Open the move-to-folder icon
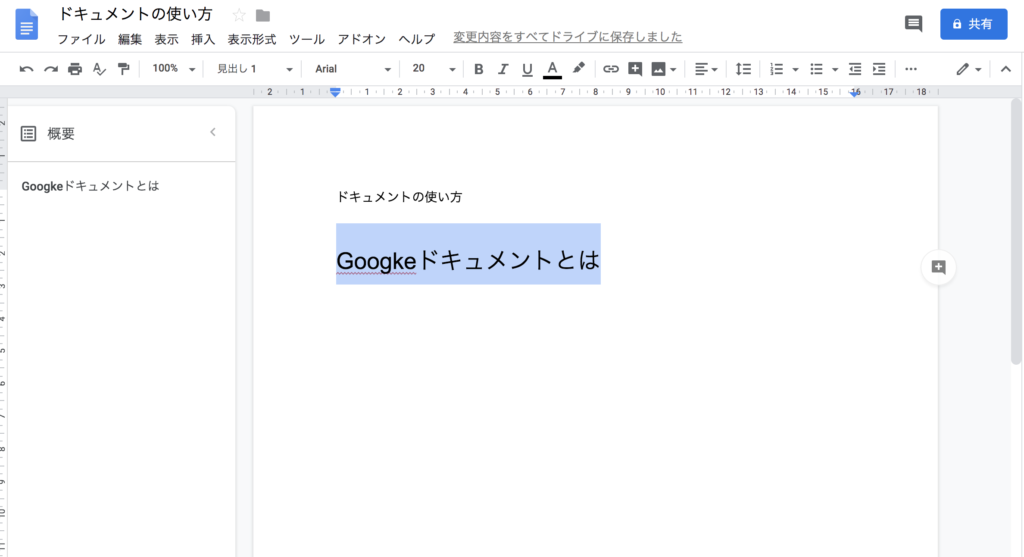Image resolution: width=1024 pixels, height=557 pixels. coord(263,15)
